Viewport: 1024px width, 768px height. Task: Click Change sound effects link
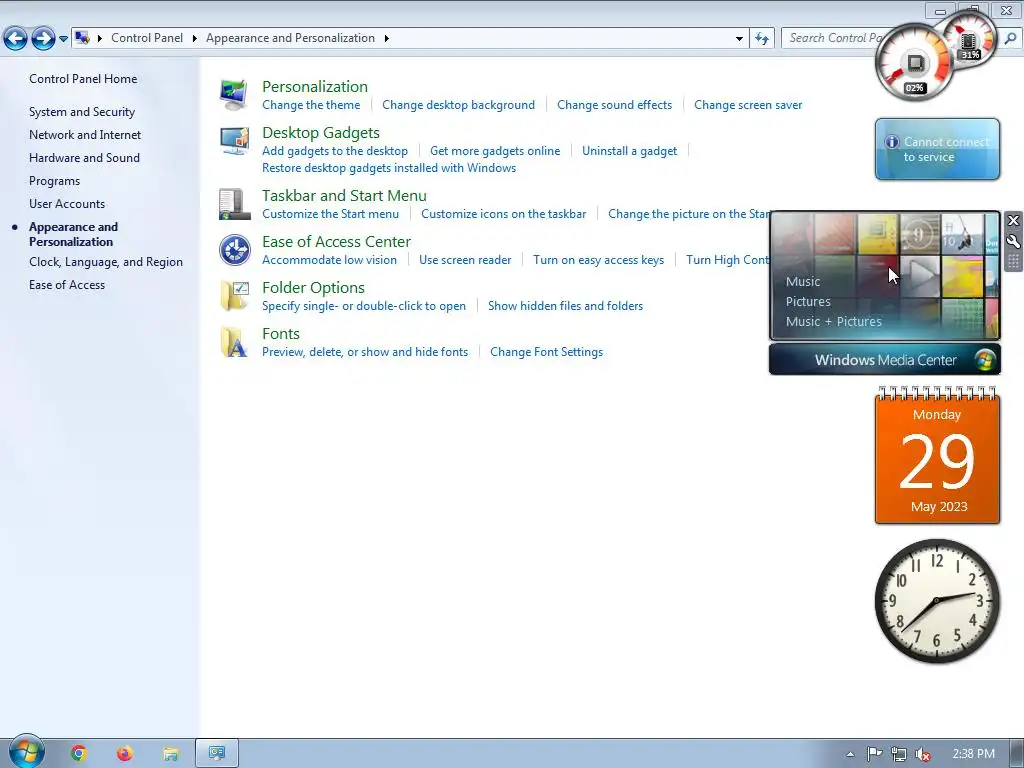click(615, 105)
